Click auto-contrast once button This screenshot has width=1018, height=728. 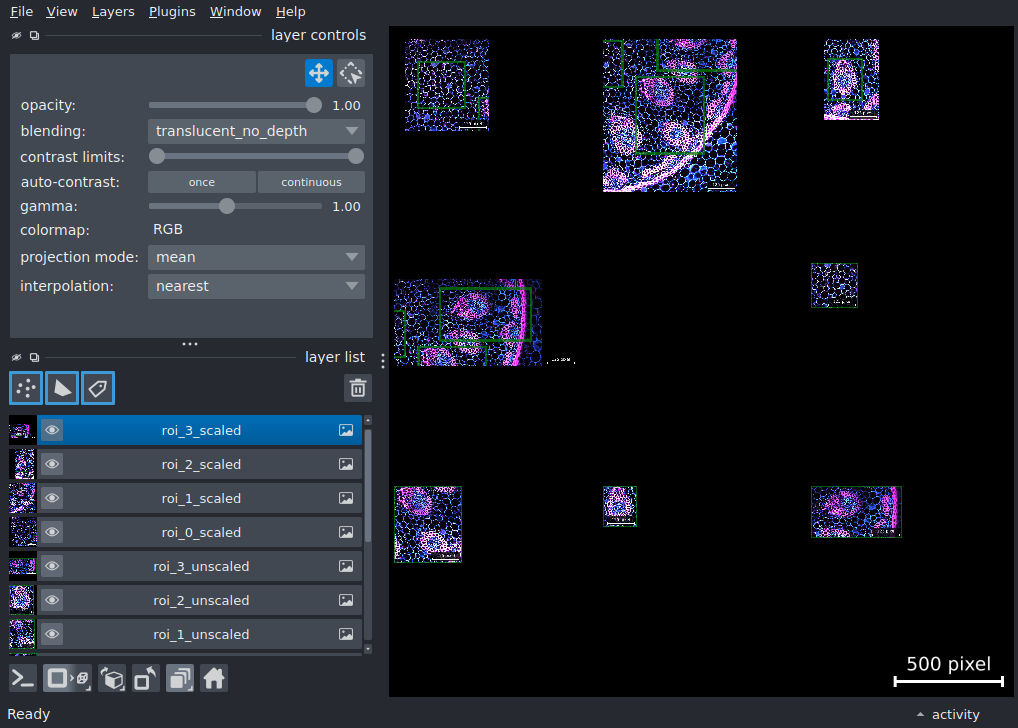tap(202, 182)
